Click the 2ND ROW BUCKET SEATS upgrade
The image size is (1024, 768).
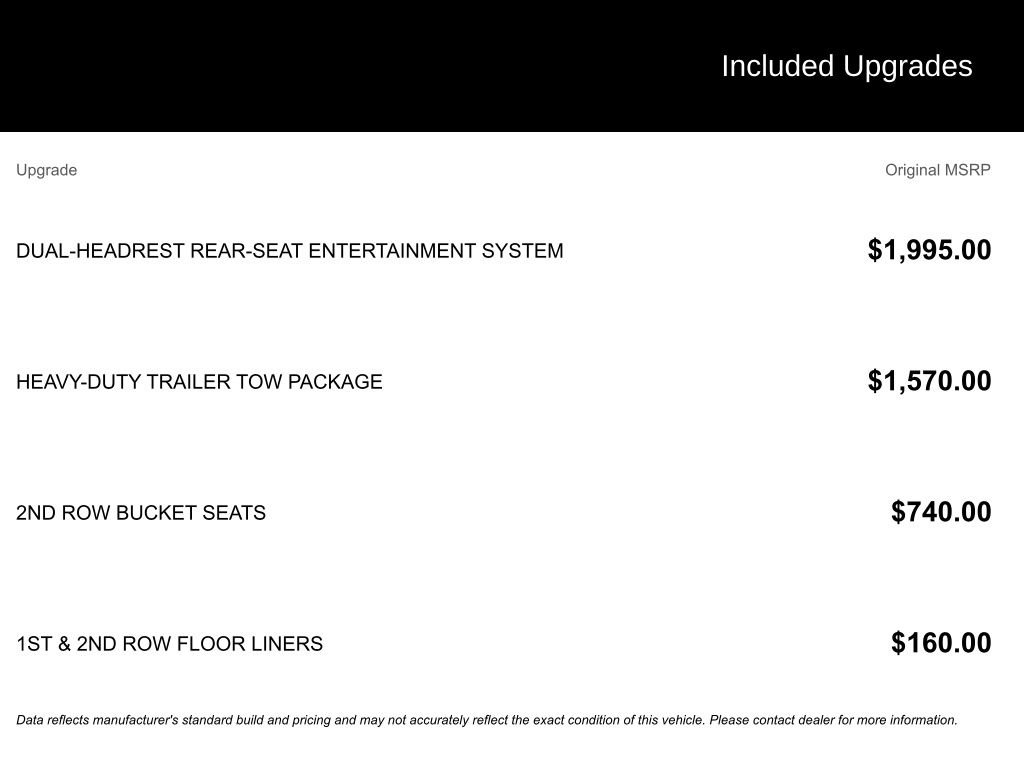(x=141, y=513)
